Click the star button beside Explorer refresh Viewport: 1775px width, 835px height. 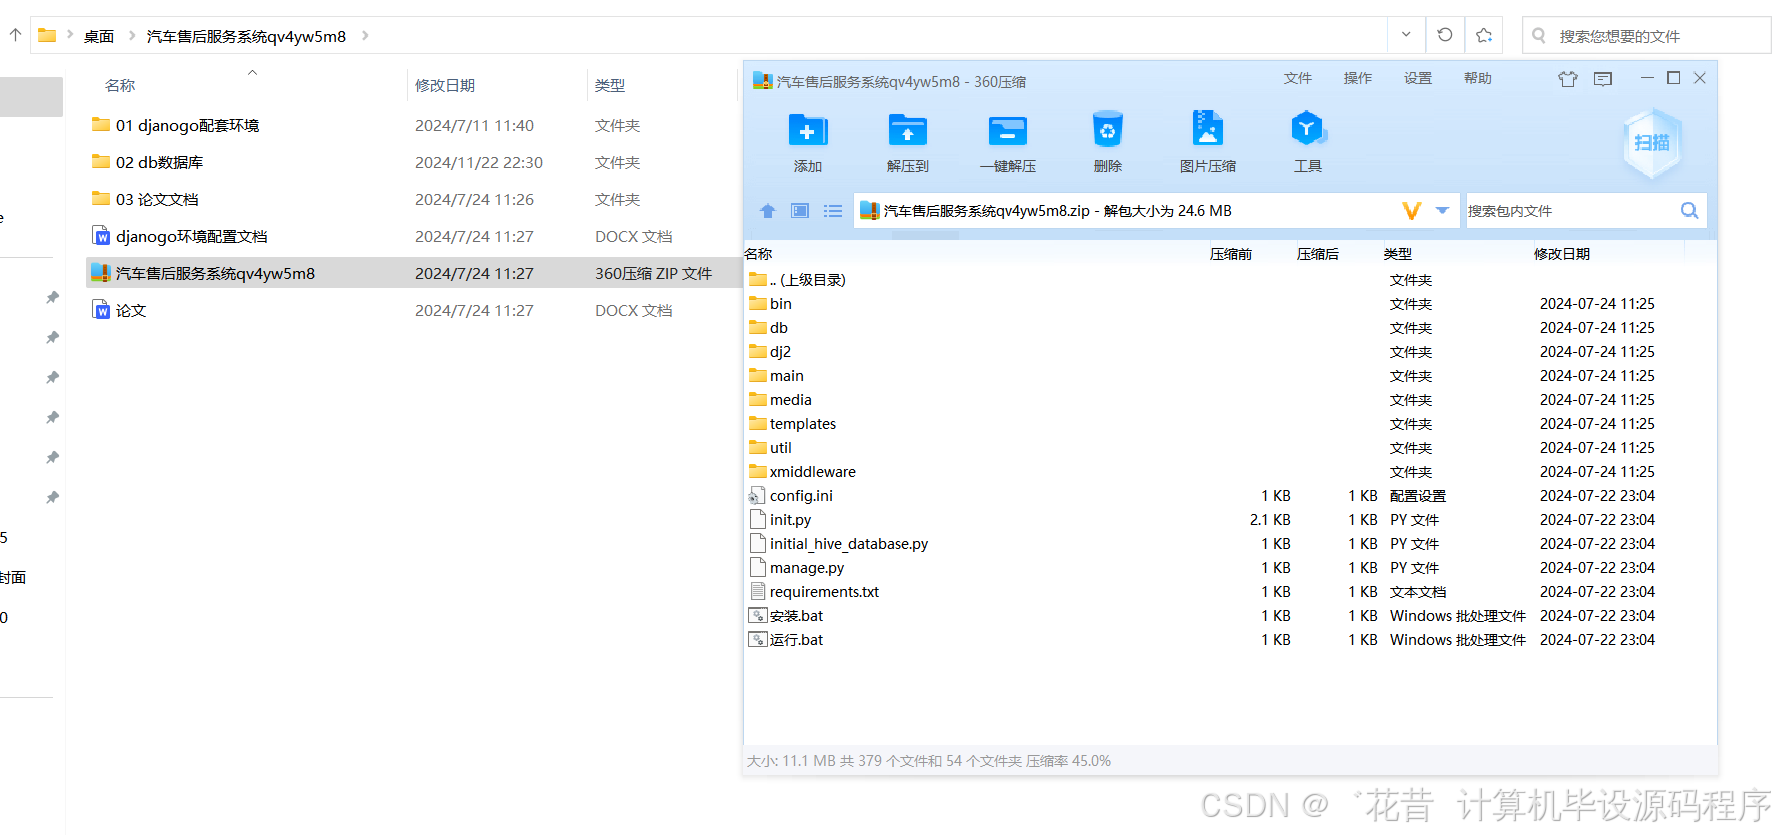[x=1484, y=35]
